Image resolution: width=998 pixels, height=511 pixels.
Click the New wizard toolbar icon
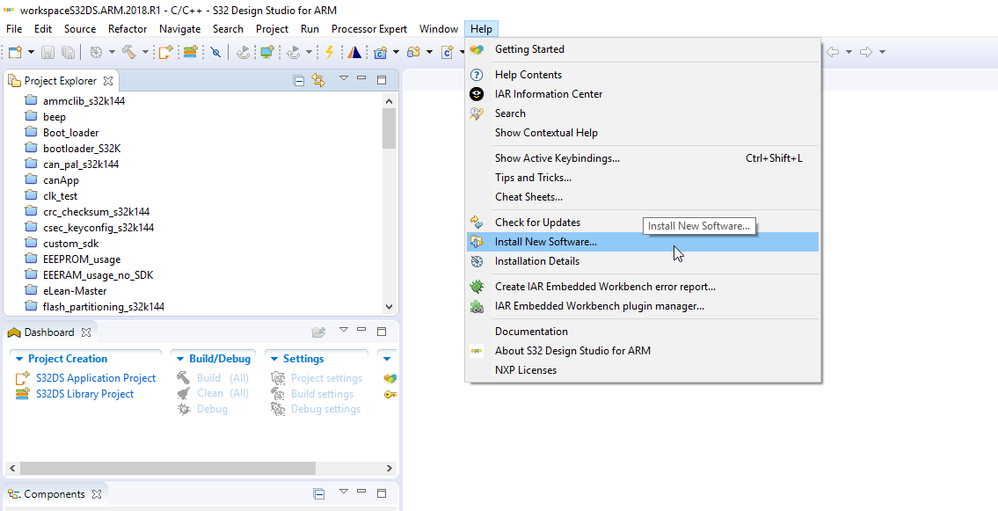[15, 52]
